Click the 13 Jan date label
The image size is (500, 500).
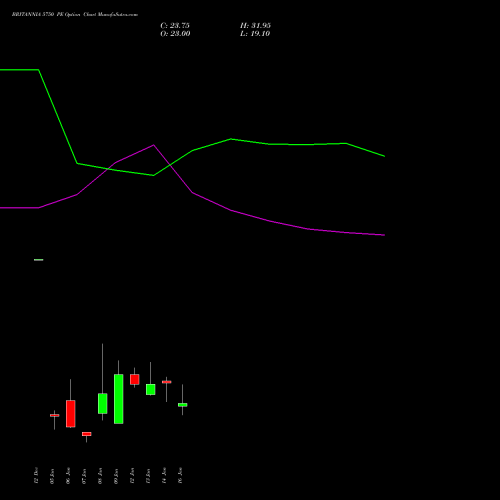pyautogui.click(x=148, y=476)
